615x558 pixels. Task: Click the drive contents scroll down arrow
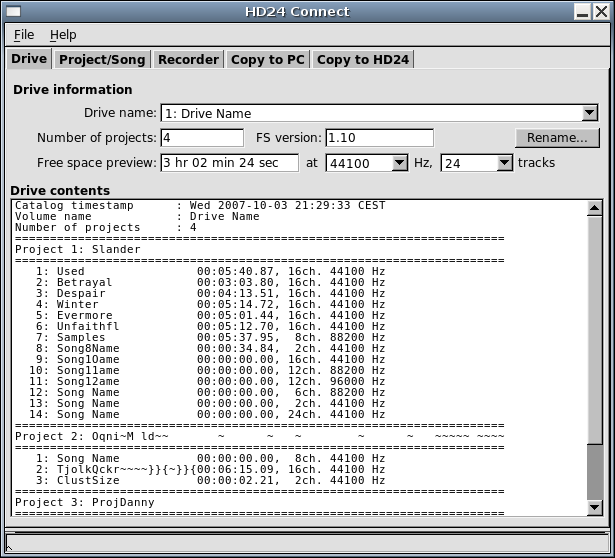pyautogui.click(x=594, y=506)
